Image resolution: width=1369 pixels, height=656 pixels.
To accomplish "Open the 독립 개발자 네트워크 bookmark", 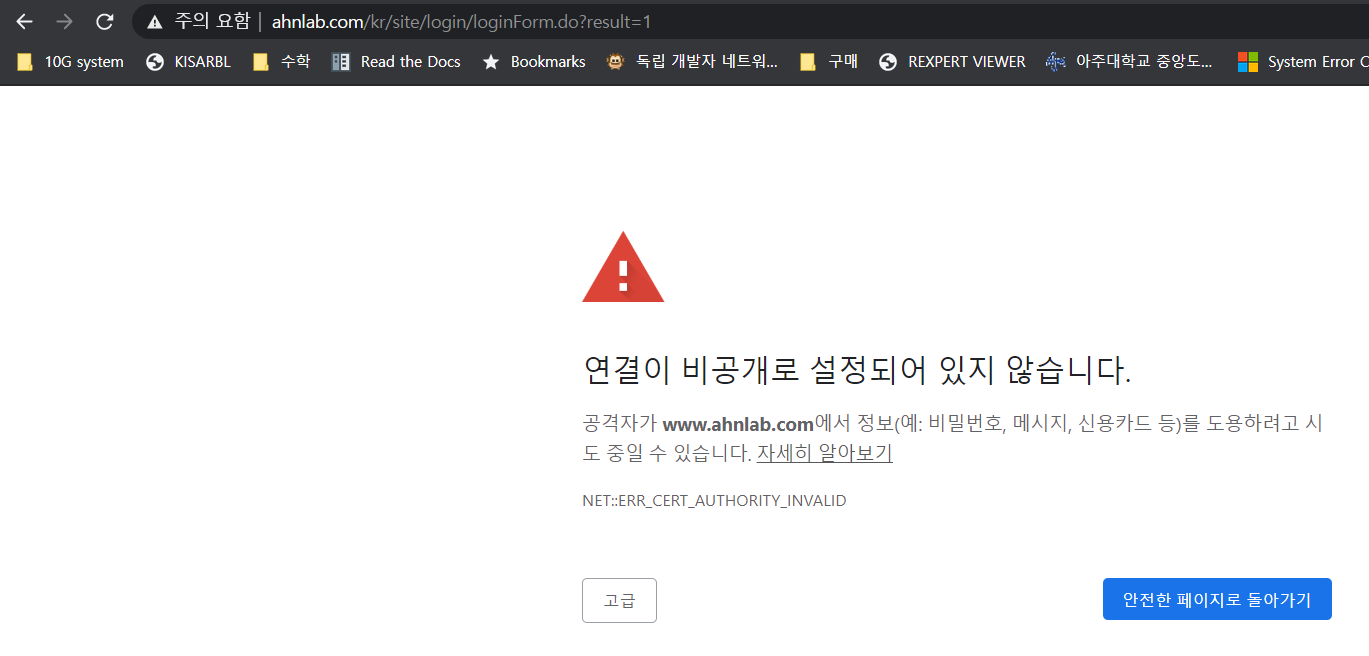I will click(x=692, y=62).
